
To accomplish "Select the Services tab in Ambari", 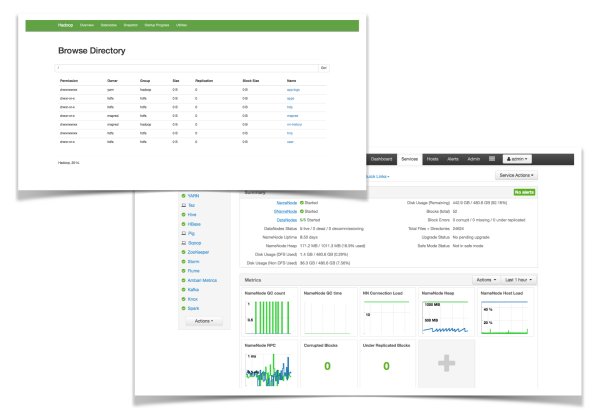I will pyautogui.click(x=409, y=159).
